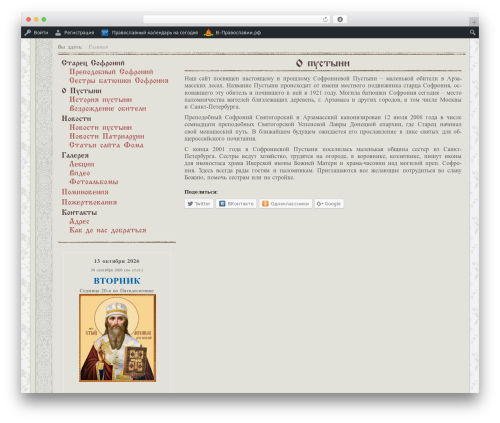This screenshot has height=423, width=500.
Task: Click the Odnoklassniki logo icon
Action: coord(265,204)
